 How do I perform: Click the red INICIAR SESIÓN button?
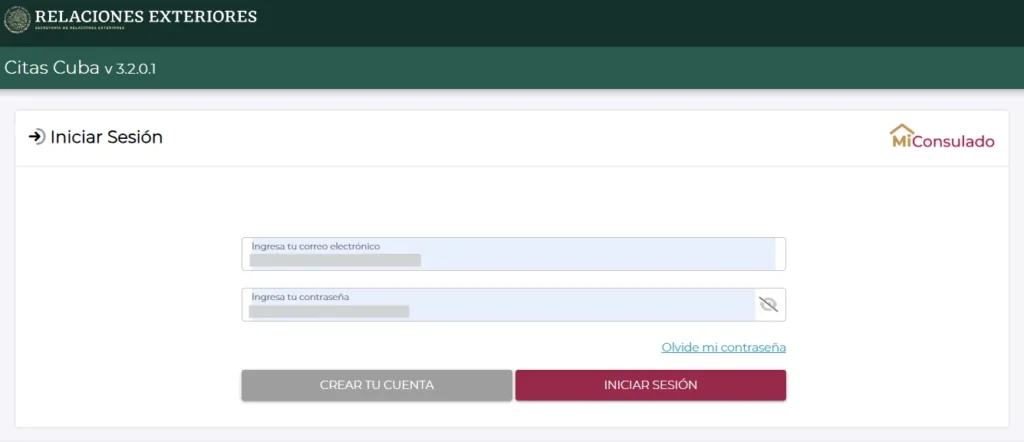pyautogui.click(x=650, y=385)
